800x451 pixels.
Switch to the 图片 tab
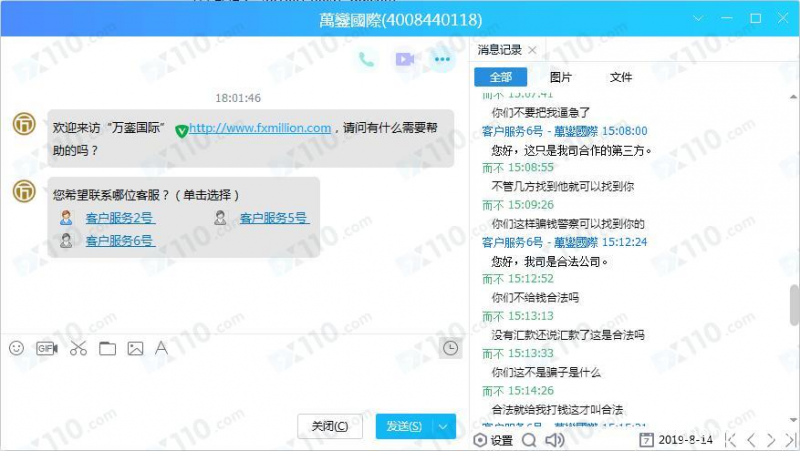pos(560,77)
